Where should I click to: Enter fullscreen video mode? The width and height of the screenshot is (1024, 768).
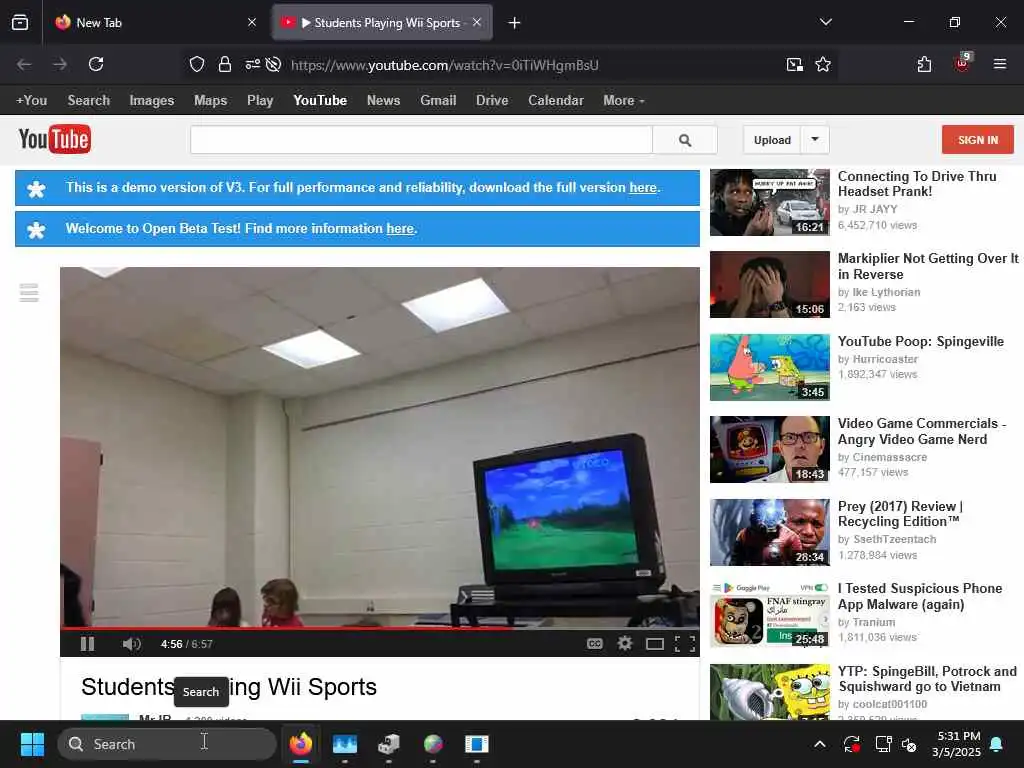(684, 645)
